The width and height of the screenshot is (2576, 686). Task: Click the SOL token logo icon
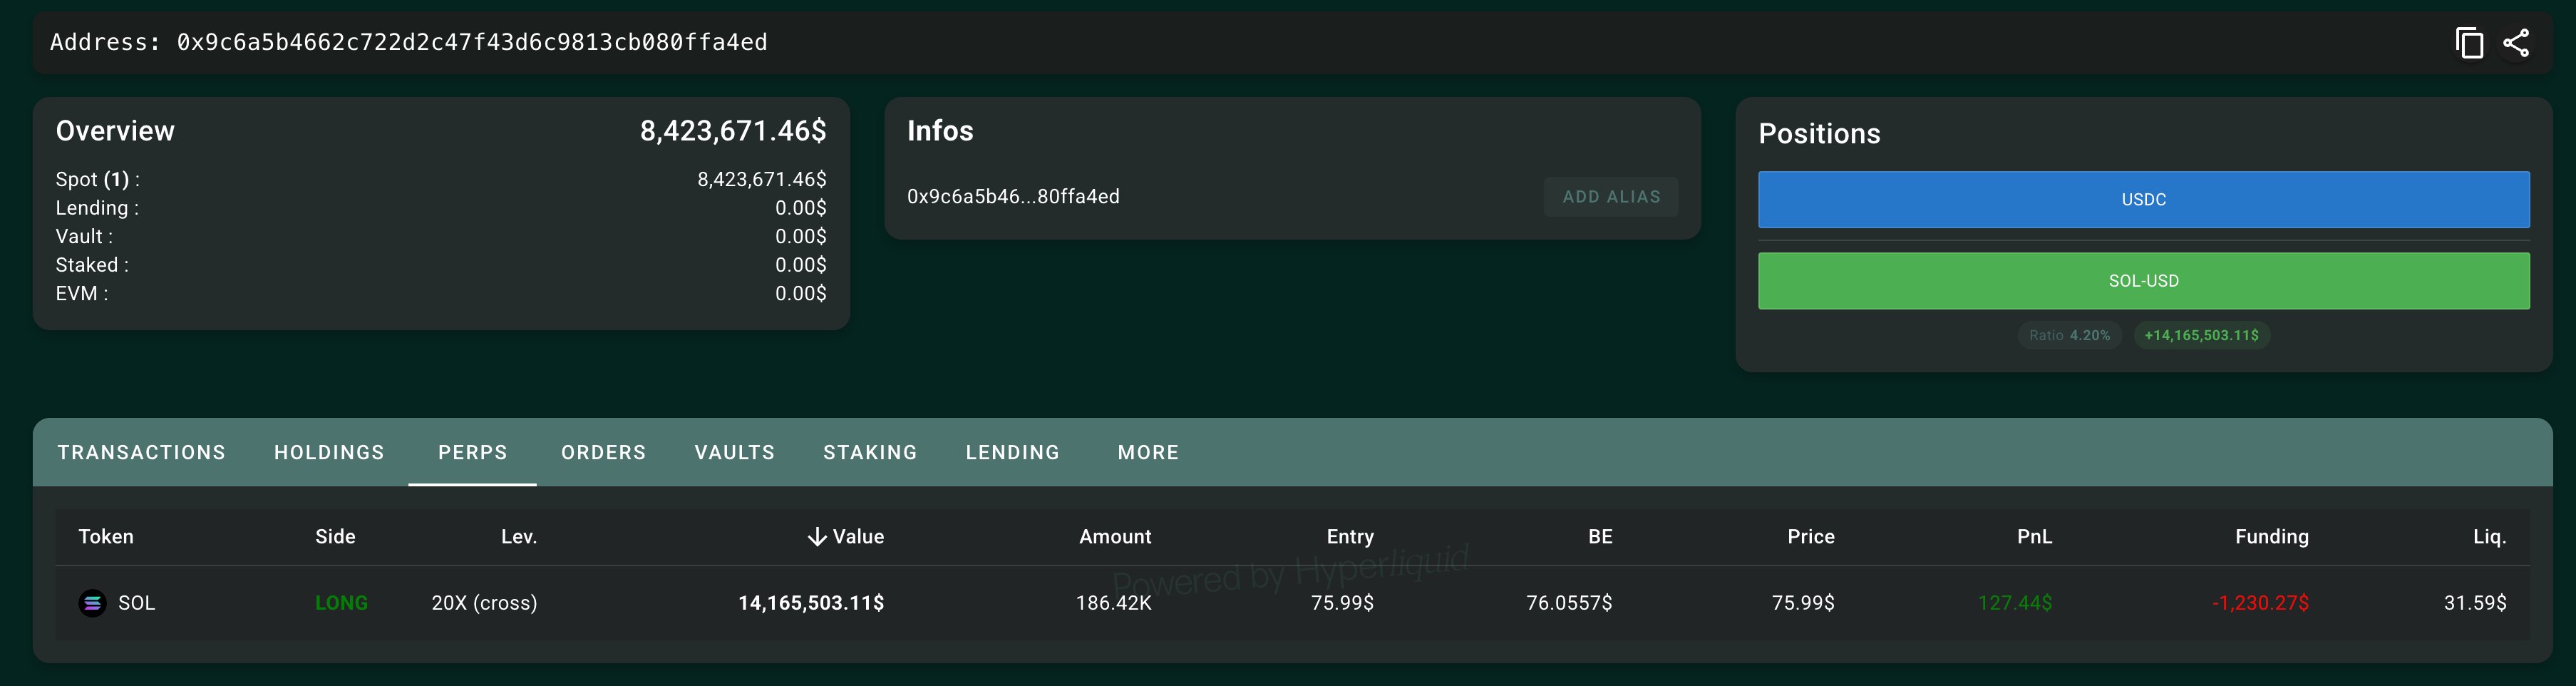click(x=92, y=603)
